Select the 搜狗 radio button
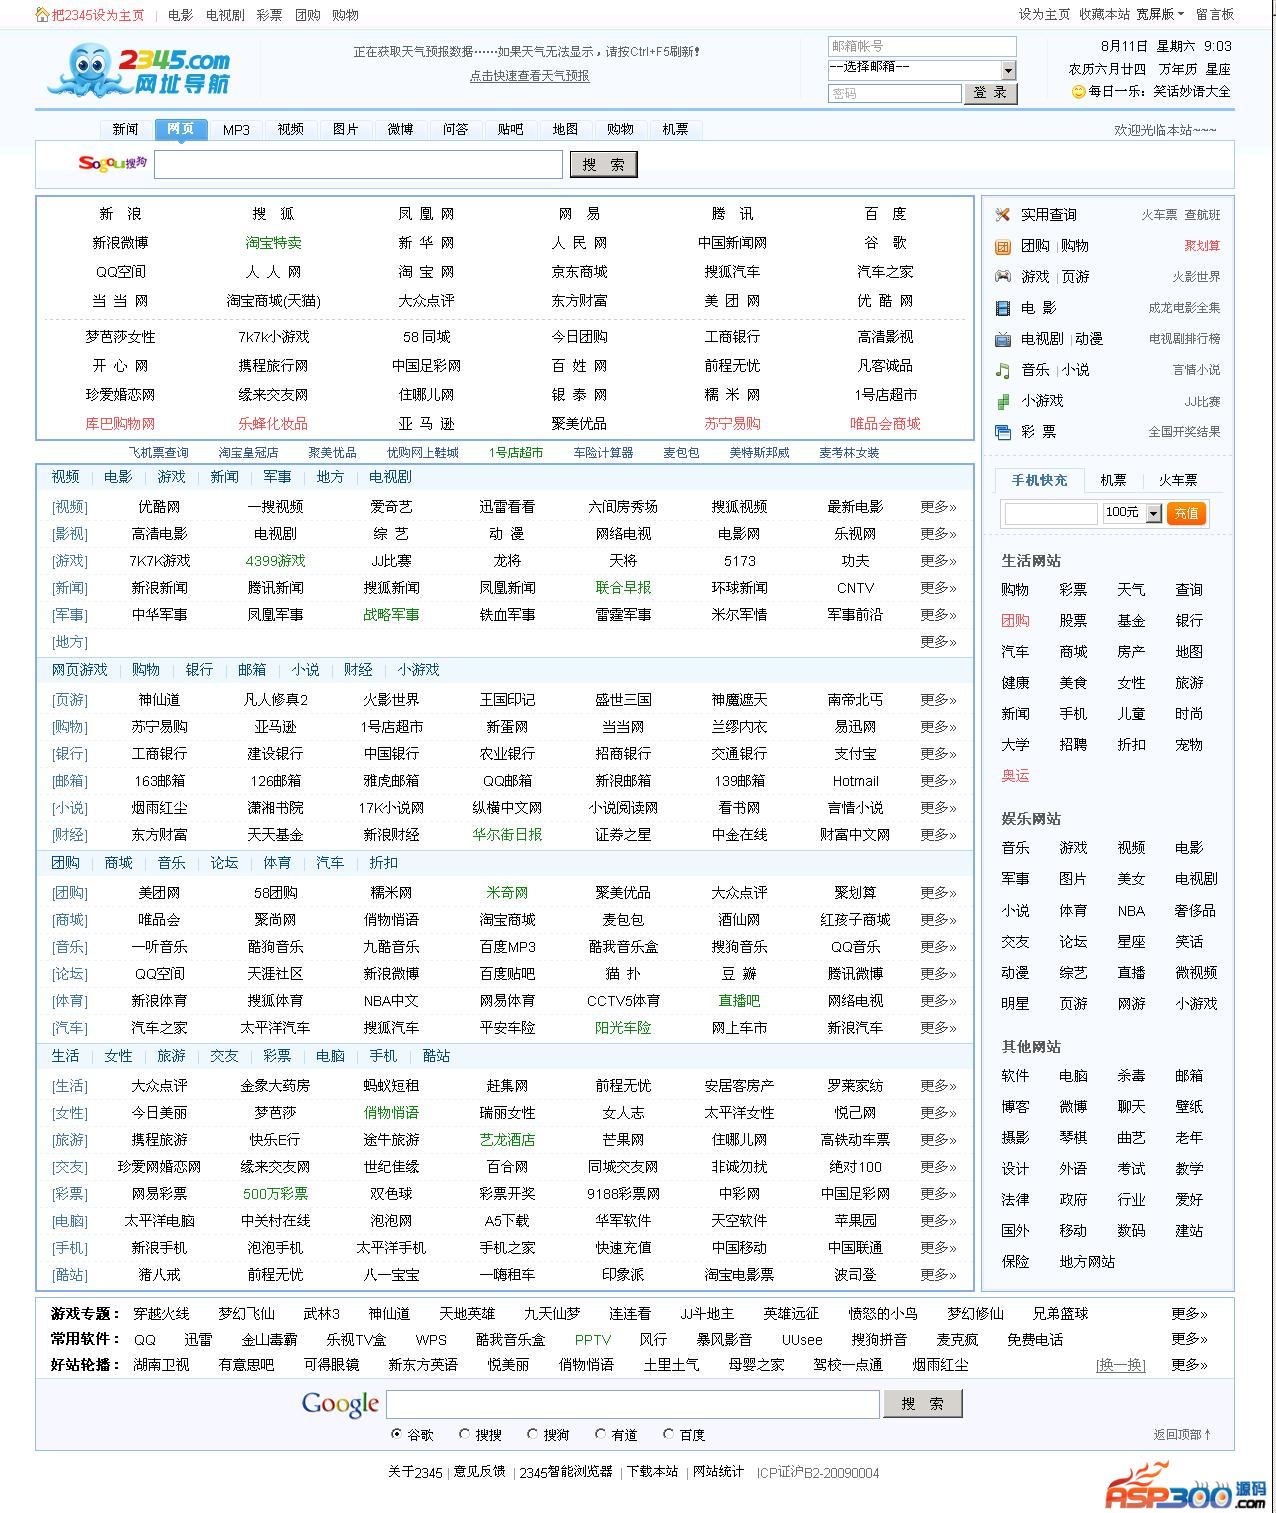This screenshot has width=1276, height=1513. (x=532, y=1434)
